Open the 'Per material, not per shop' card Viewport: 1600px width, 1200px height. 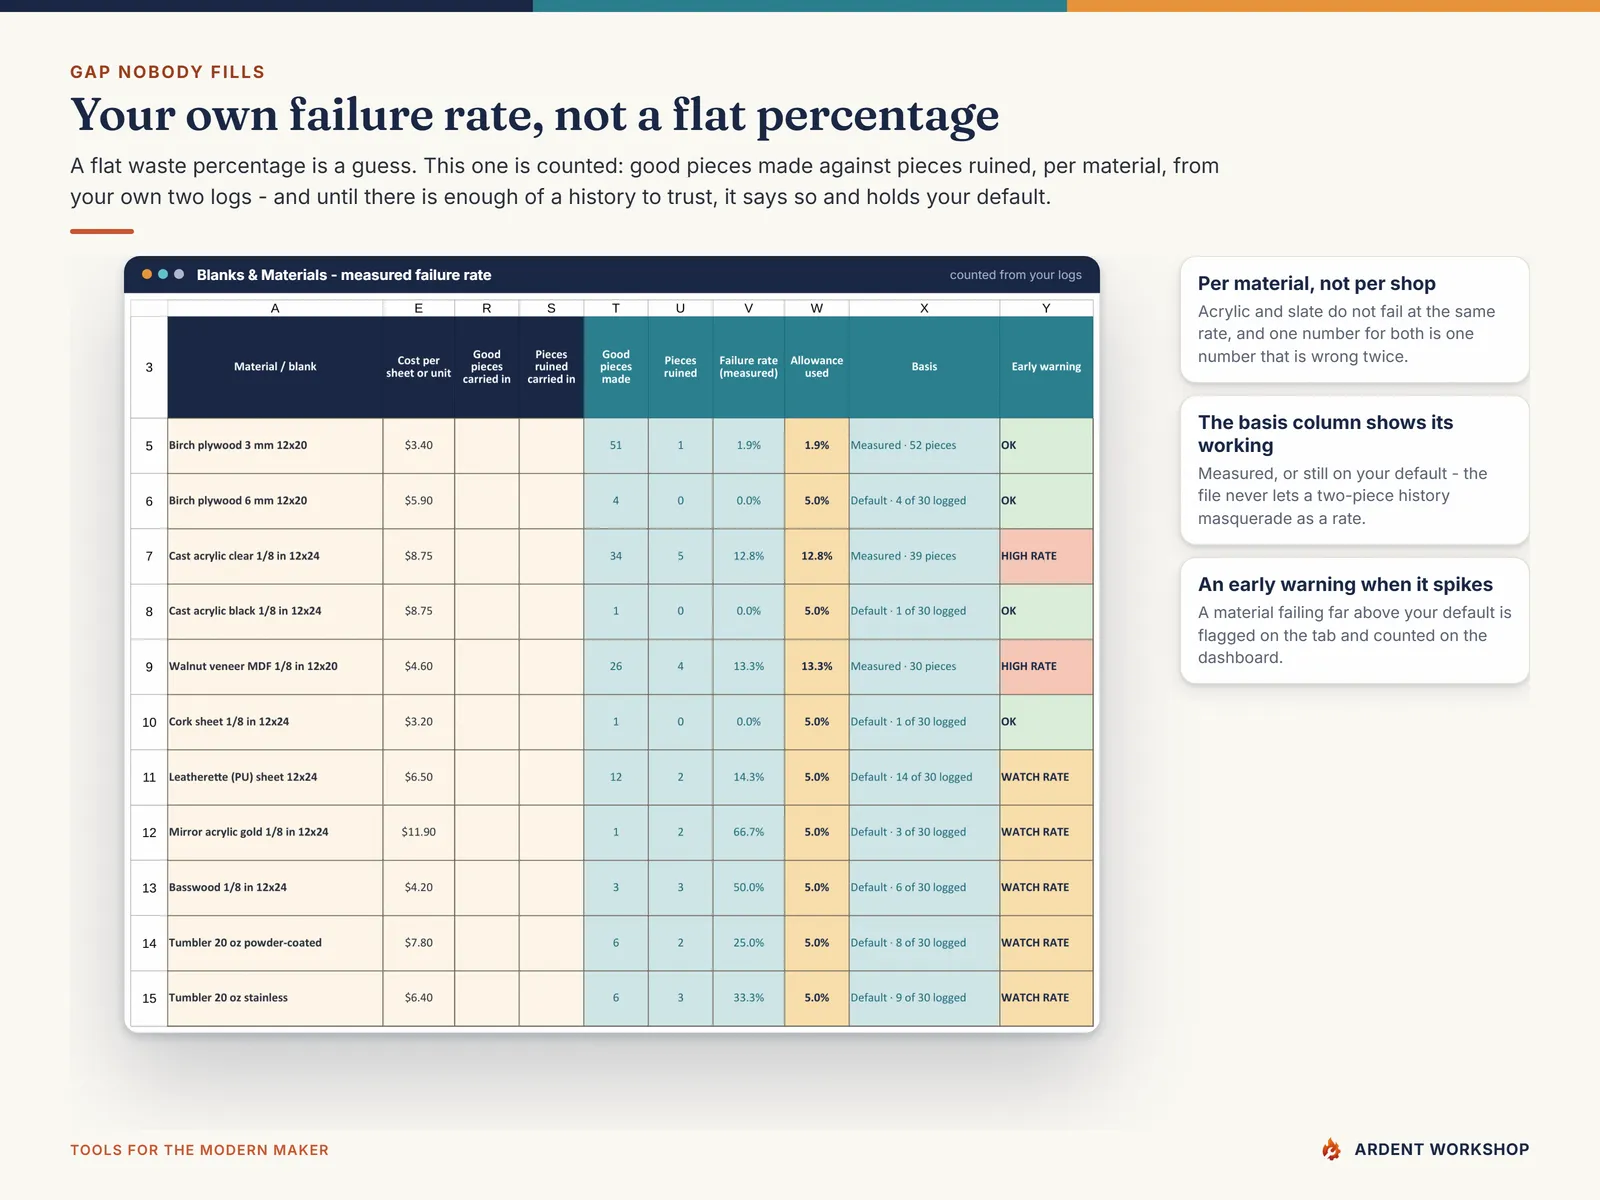point(1355,320)
